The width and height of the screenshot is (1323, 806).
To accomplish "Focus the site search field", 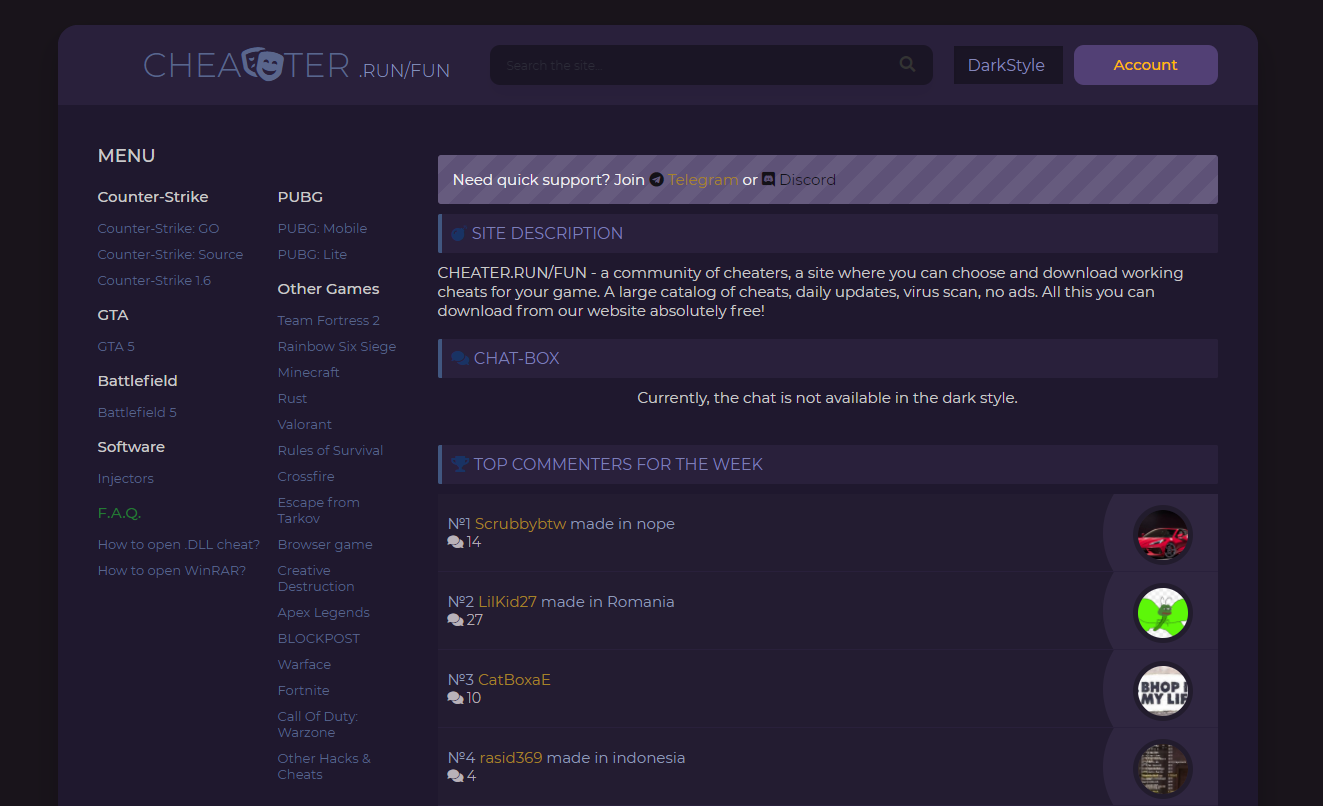I will [x=711, y=65].
